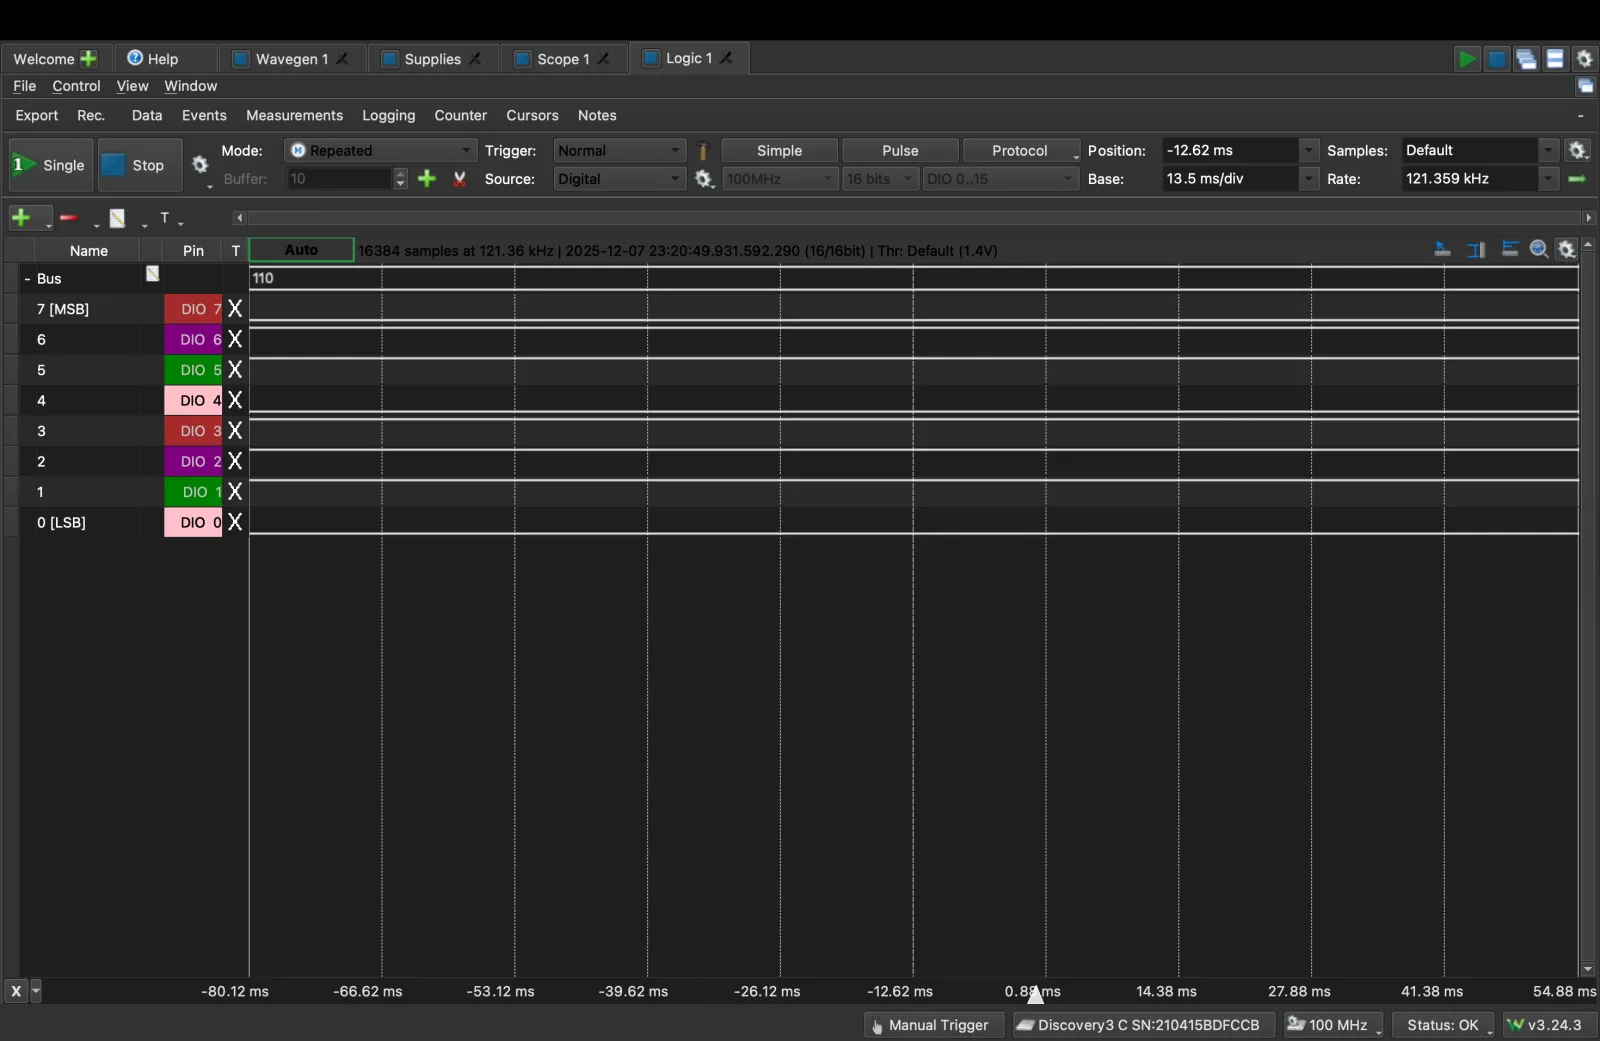The height and width of the screenshot is (1041, 1600).
Task: Toggle trigger condition X for DIO 2
Action: (235, 462)
